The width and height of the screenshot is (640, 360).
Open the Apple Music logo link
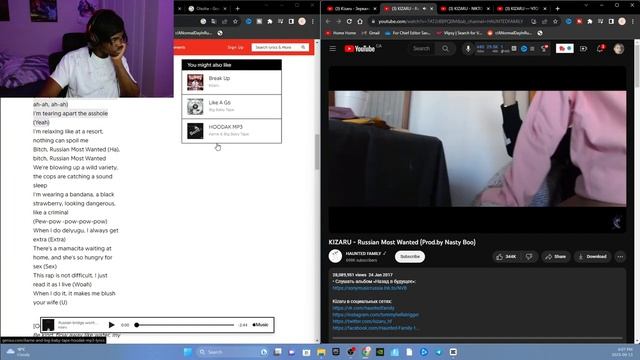click(260, 325)
